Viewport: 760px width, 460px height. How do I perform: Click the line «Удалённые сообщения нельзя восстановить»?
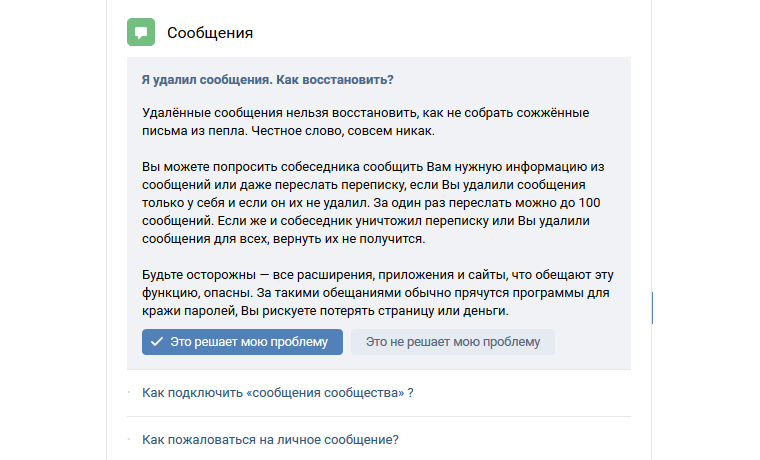pos(365,113)
